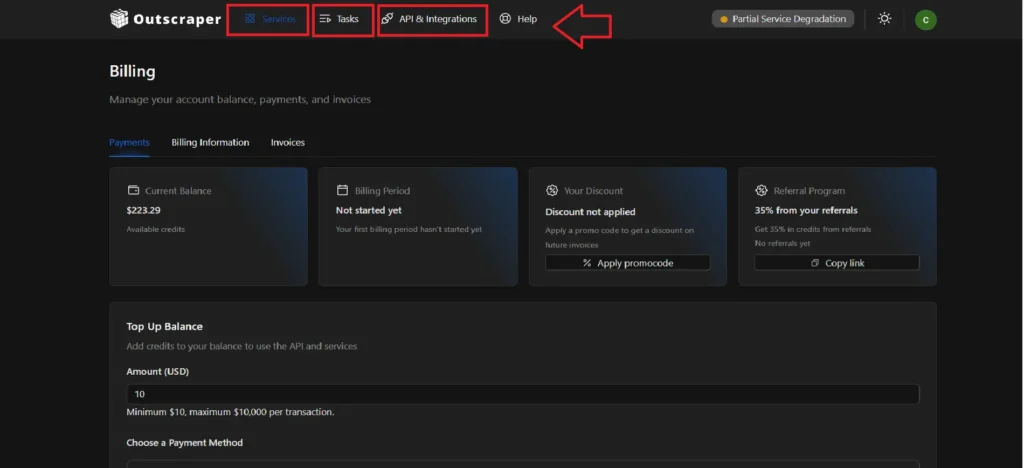1024x468 pixels.
Task: Toggle light theme with sun icon
Action: [x=884, y=19]
